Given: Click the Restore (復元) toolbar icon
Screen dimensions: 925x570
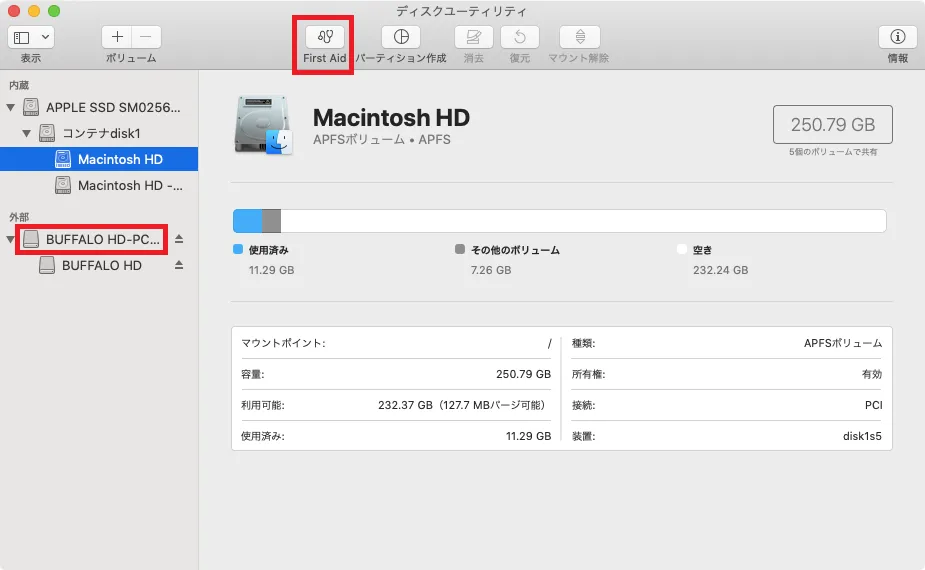Looking at the screenshot, I should (x=520, y=37).
